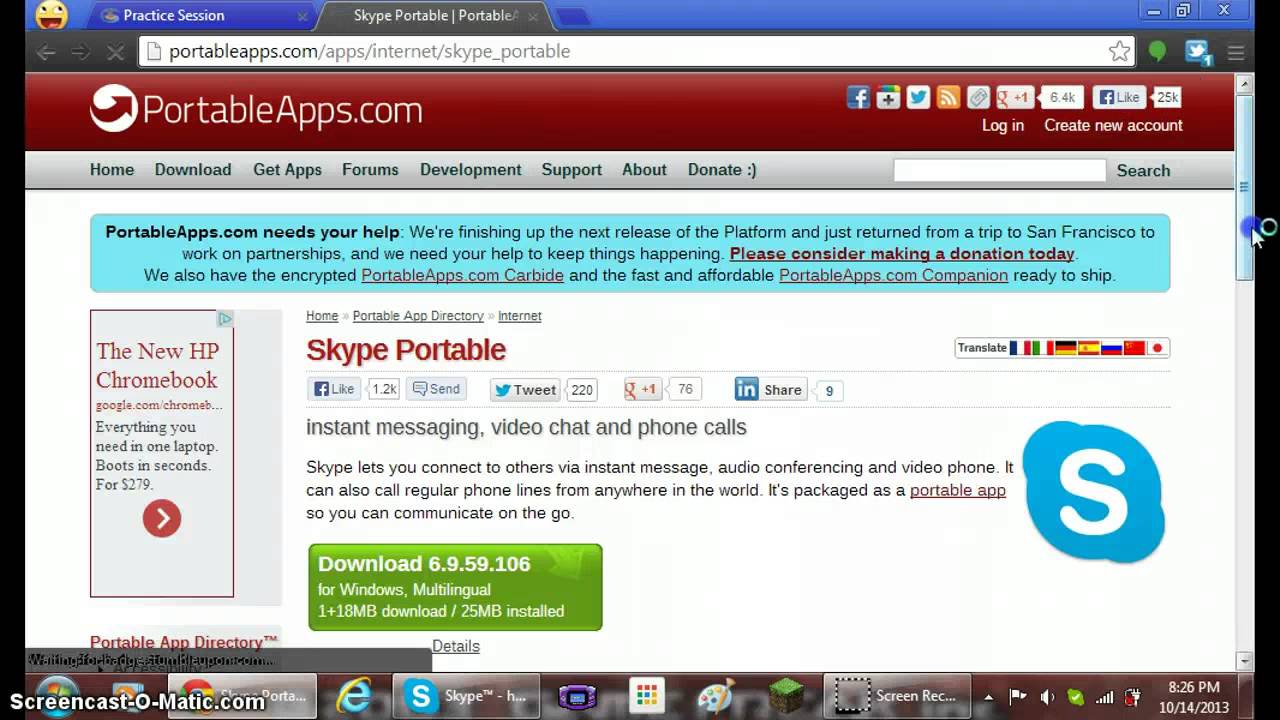1280x720 pixels.
Task: Open the Download menu item
Action: (193, 170)
